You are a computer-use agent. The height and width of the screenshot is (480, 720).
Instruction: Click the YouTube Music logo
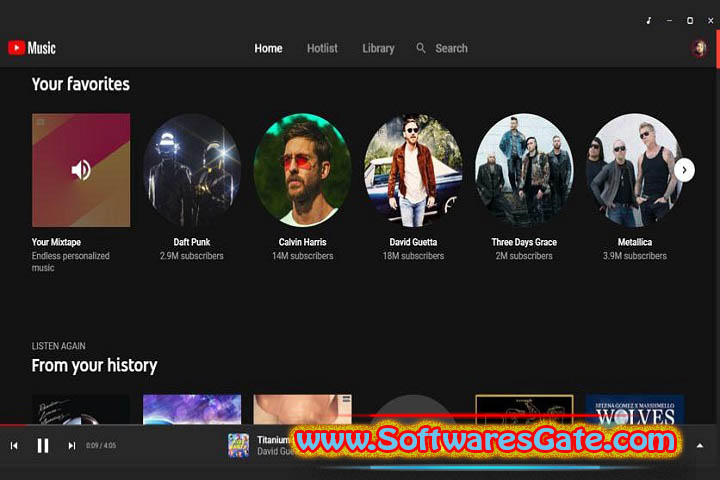32,48
